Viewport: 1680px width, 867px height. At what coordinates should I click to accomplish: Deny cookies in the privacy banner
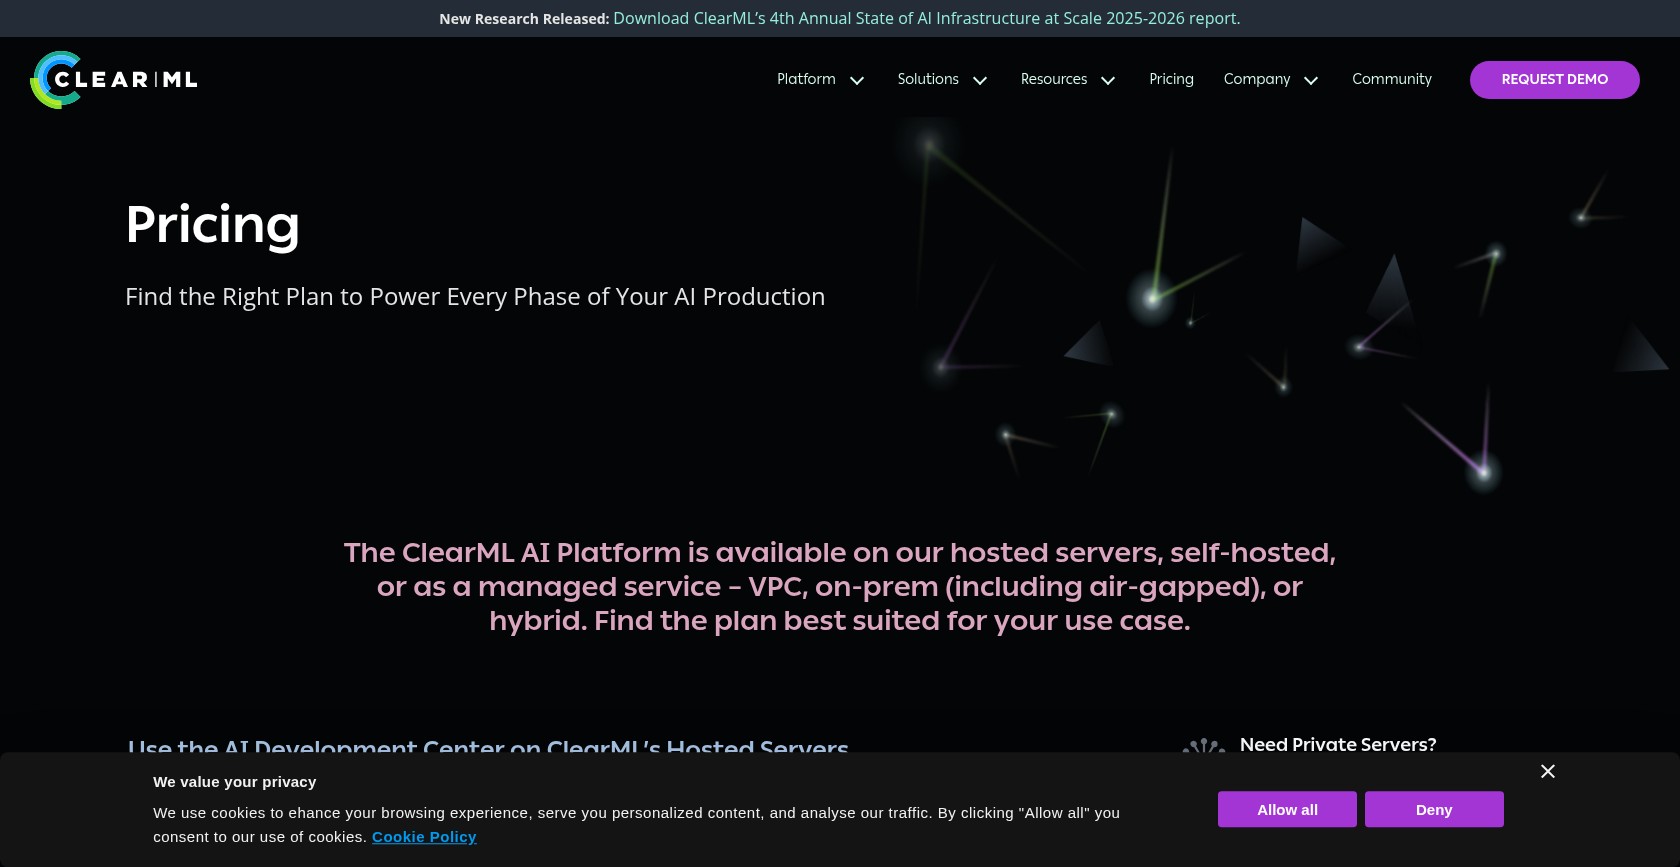point(1434,809)
